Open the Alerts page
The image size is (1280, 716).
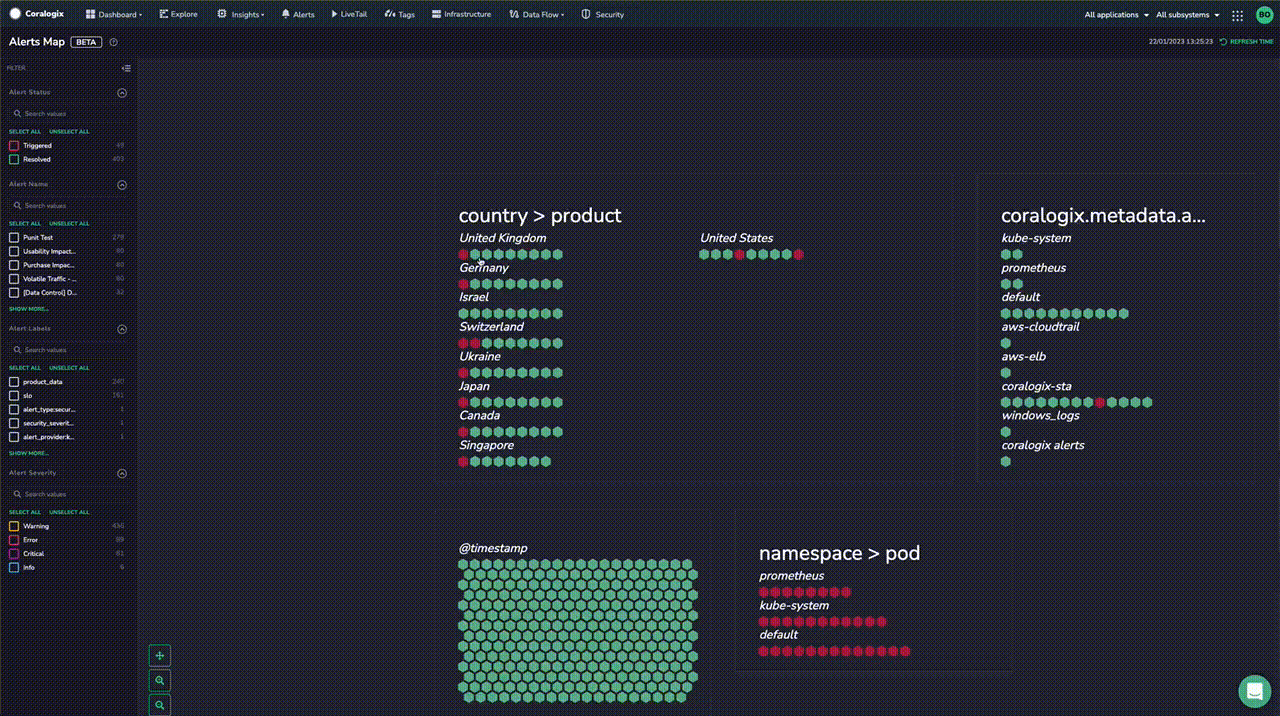click(x=298, y=15)
